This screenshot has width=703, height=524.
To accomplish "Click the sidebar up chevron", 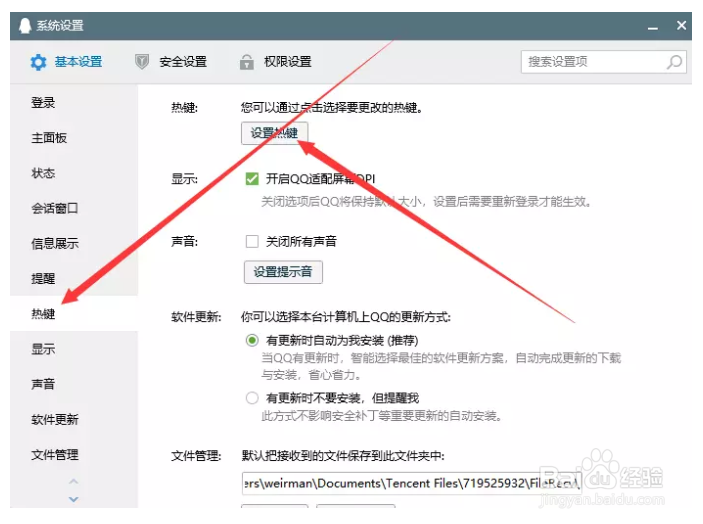I will [74, 481].
